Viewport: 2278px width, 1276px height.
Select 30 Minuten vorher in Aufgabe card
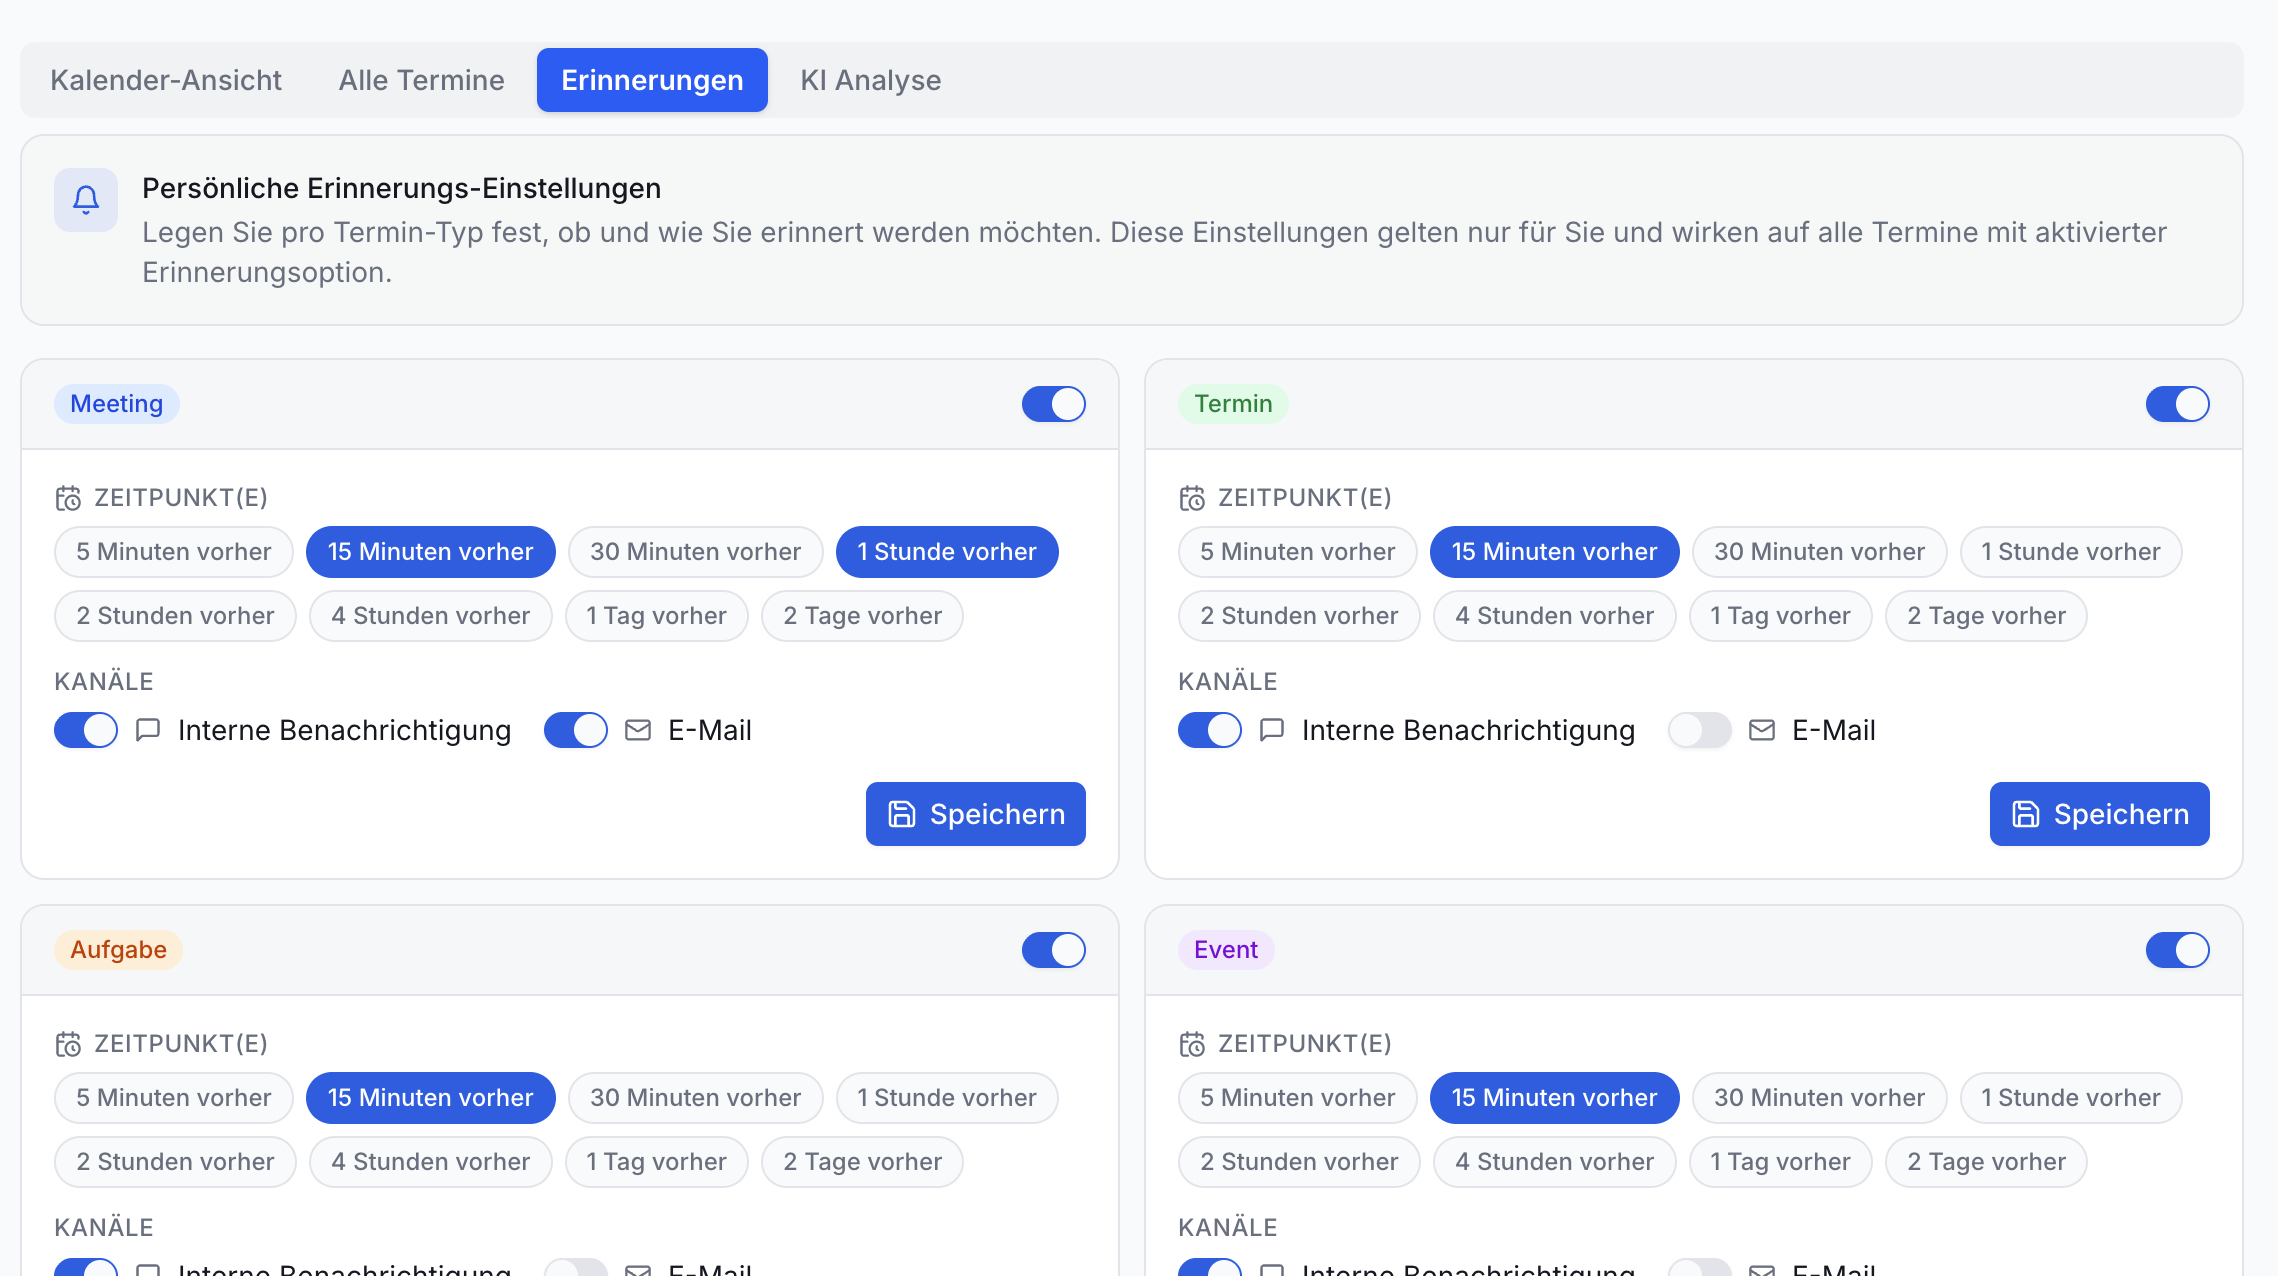tap(695, 1098)
